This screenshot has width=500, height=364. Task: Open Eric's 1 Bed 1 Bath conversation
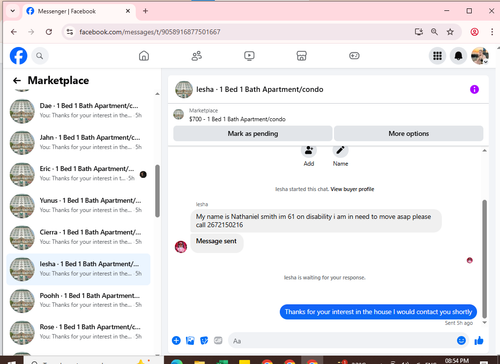tap(79, 173)
